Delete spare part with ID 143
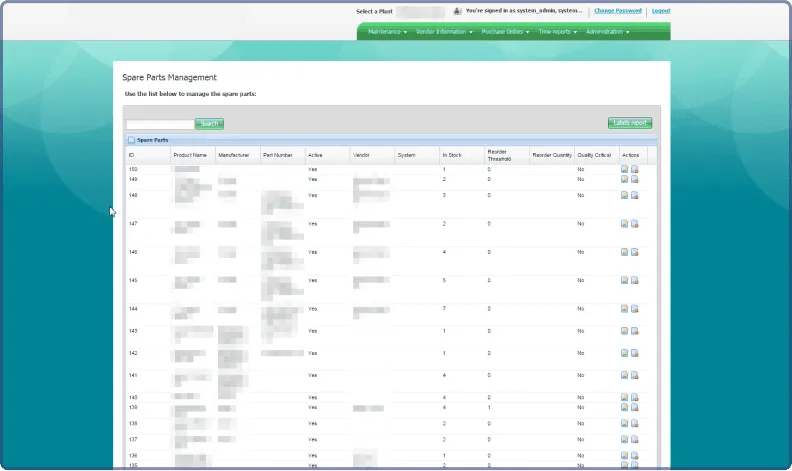 tap(634, 331)
